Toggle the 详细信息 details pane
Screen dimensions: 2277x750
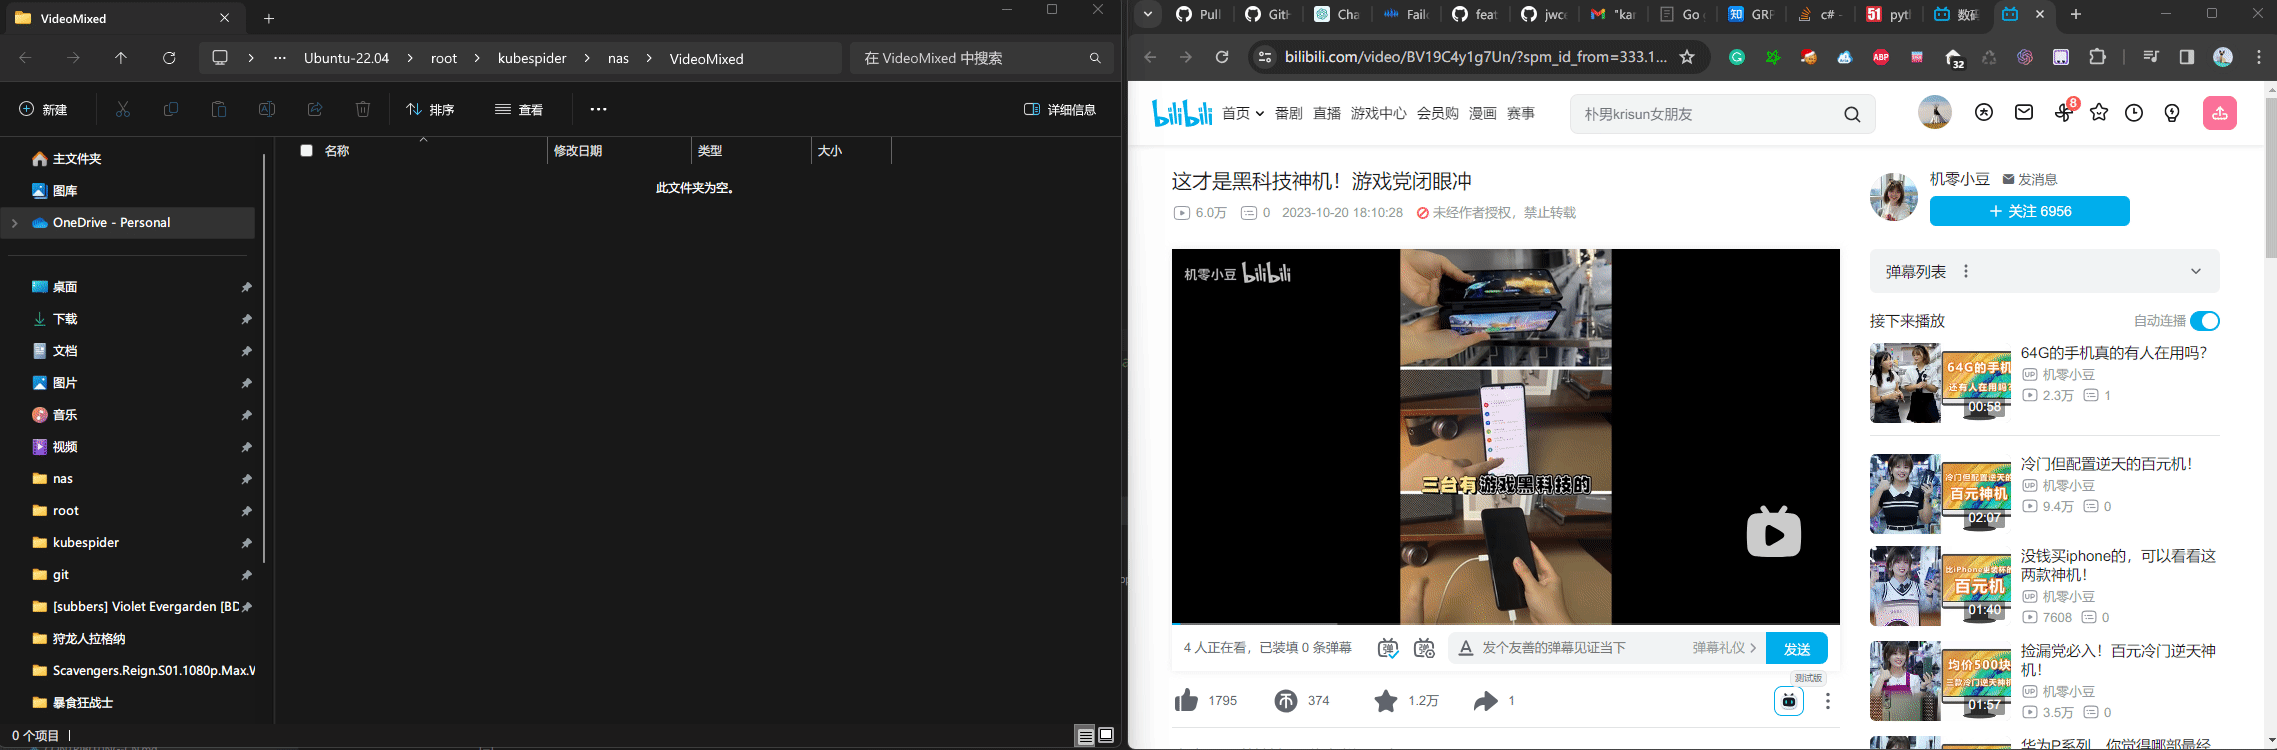(1060, 109)
